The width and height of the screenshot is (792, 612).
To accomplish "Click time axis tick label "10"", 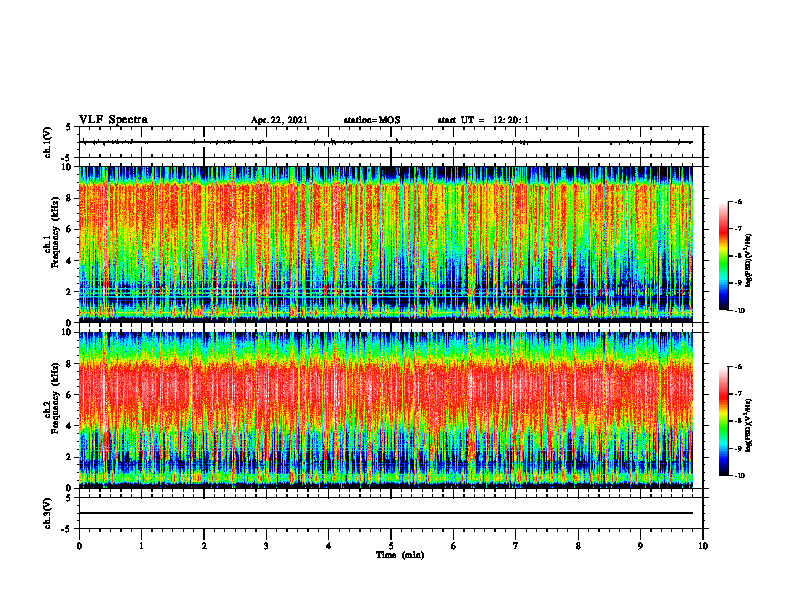I will [703, 546].
